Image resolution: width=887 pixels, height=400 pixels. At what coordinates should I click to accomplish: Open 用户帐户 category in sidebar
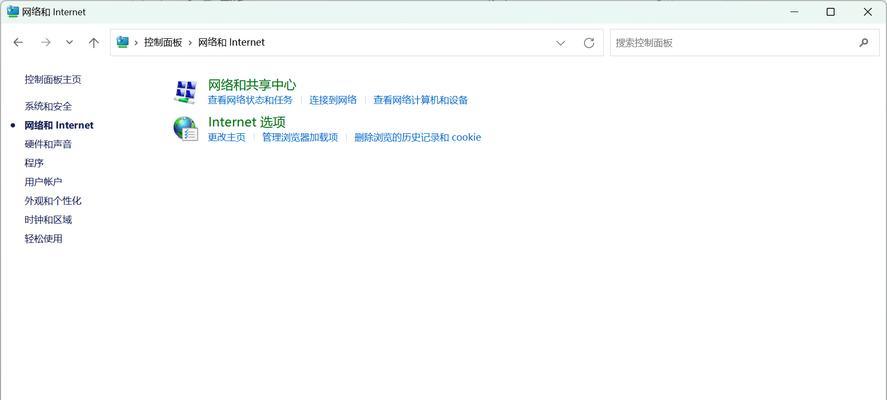(x=43, y=182)
